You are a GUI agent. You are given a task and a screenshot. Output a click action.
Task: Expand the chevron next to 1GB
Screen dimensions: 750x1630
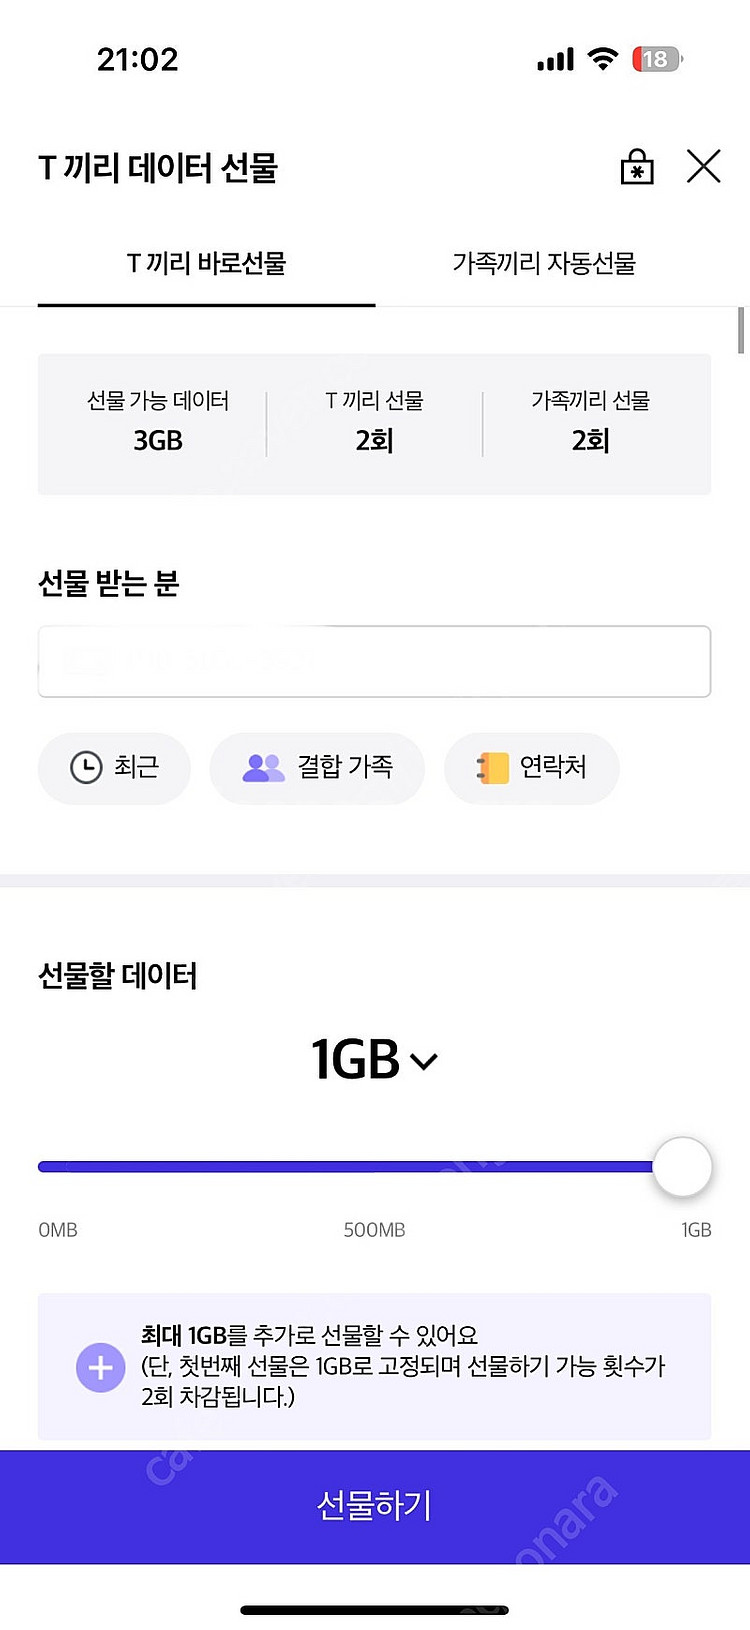(x=425, y=1062)
